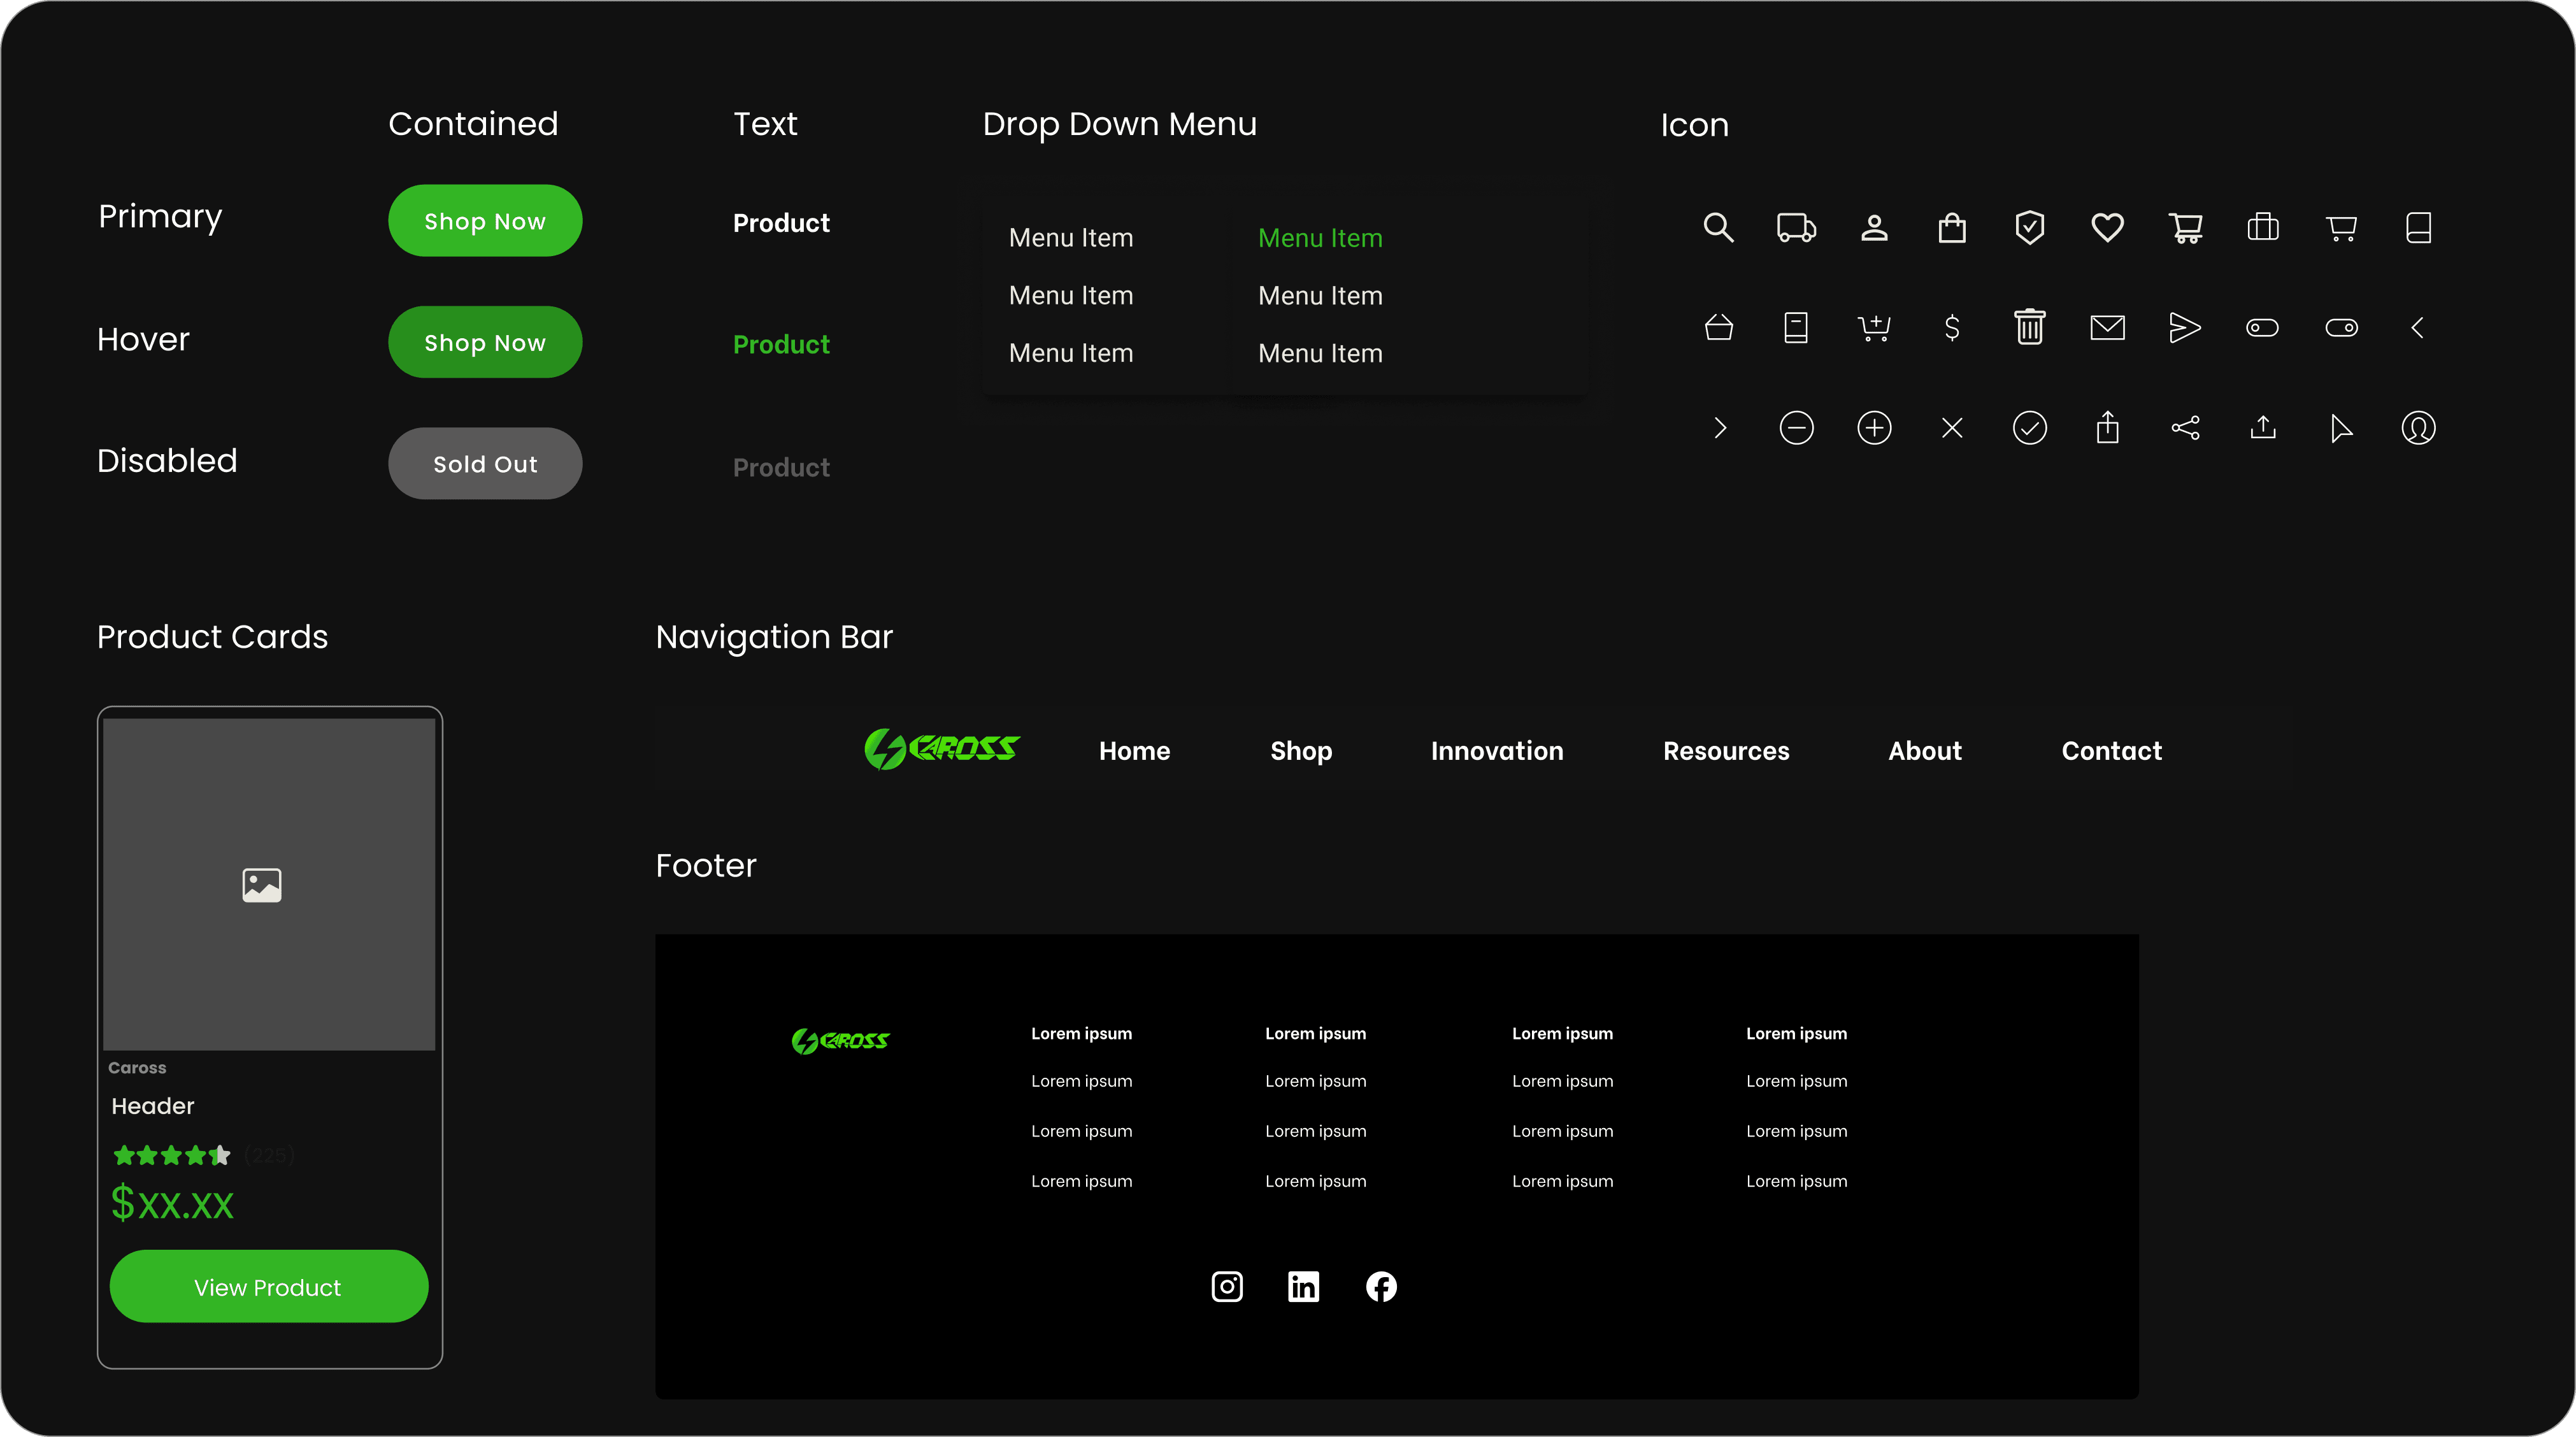Image resolution: width=2576 pixels, height=1437 pixels.
Task: Click the shield with checkmark icon
Action: (2029, 228)
